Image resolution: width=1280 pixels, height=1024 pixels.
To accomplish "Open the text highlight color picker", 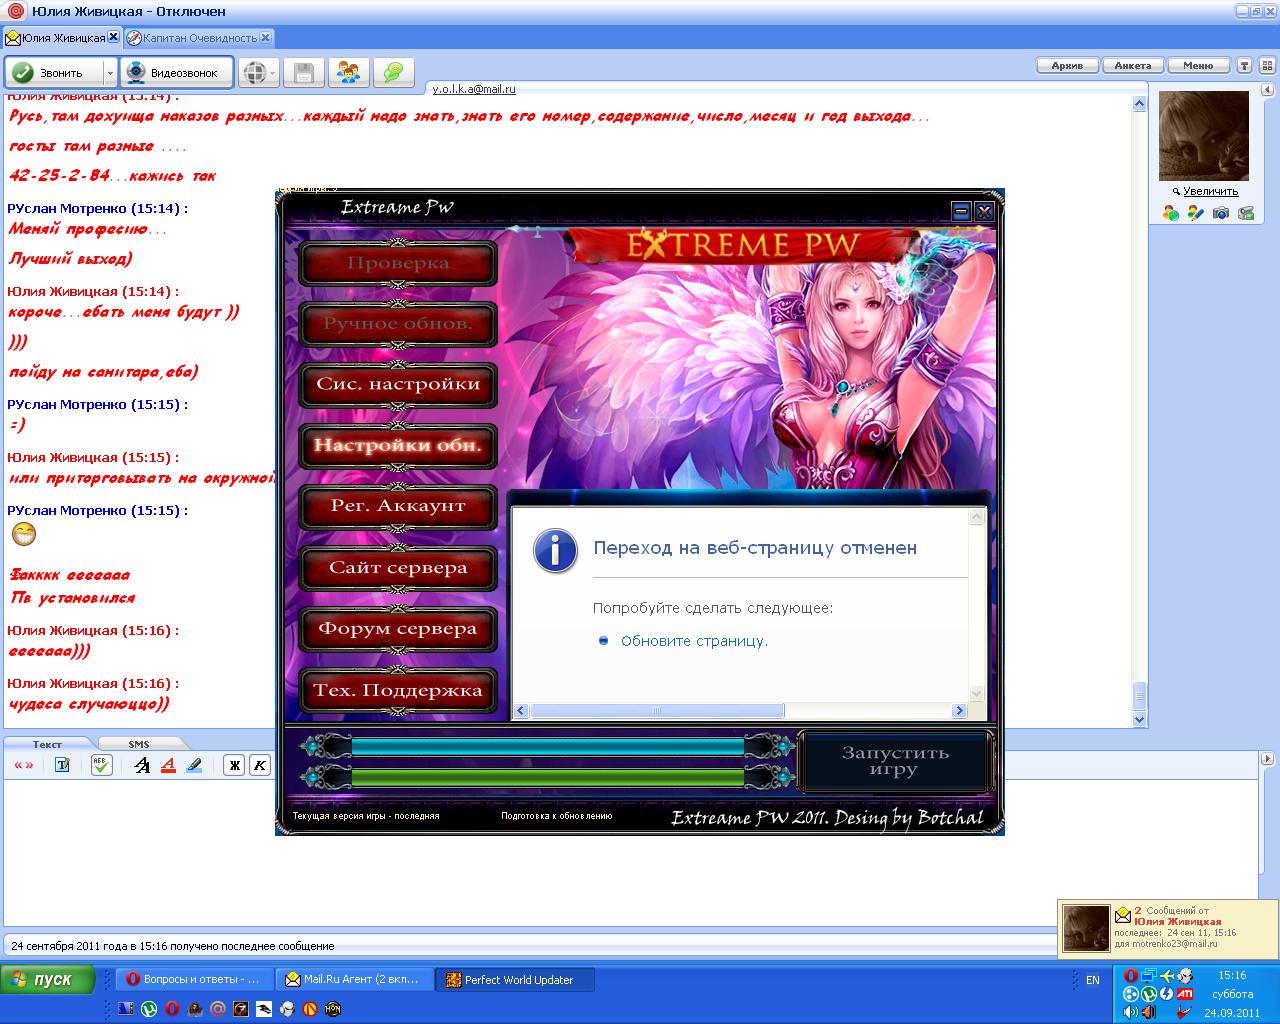I will [x=194, y=765].
